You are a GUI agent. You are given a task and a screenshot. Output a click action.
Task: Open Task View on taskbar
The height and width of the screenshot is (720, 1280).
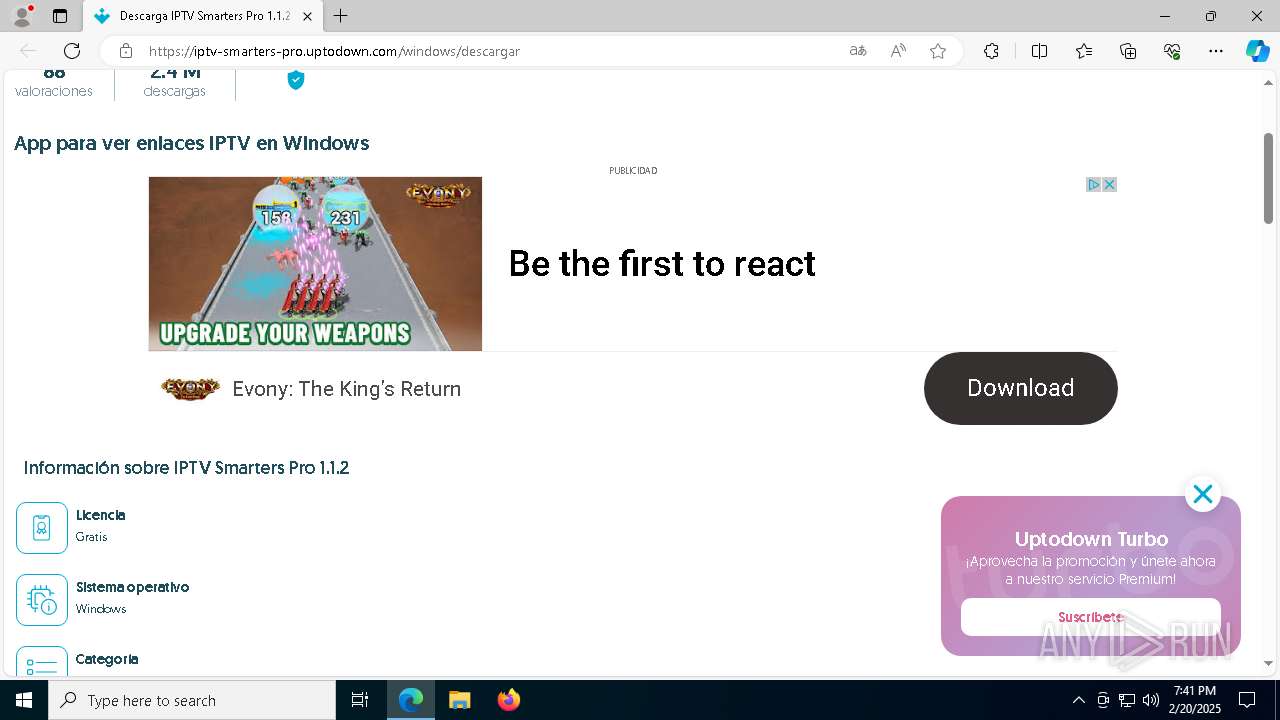click(x=360, y=700)
